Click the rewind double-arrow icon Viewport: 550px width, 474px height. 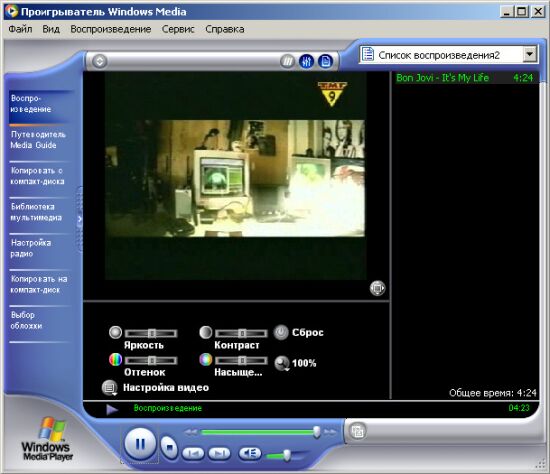(x=191, y=432)
